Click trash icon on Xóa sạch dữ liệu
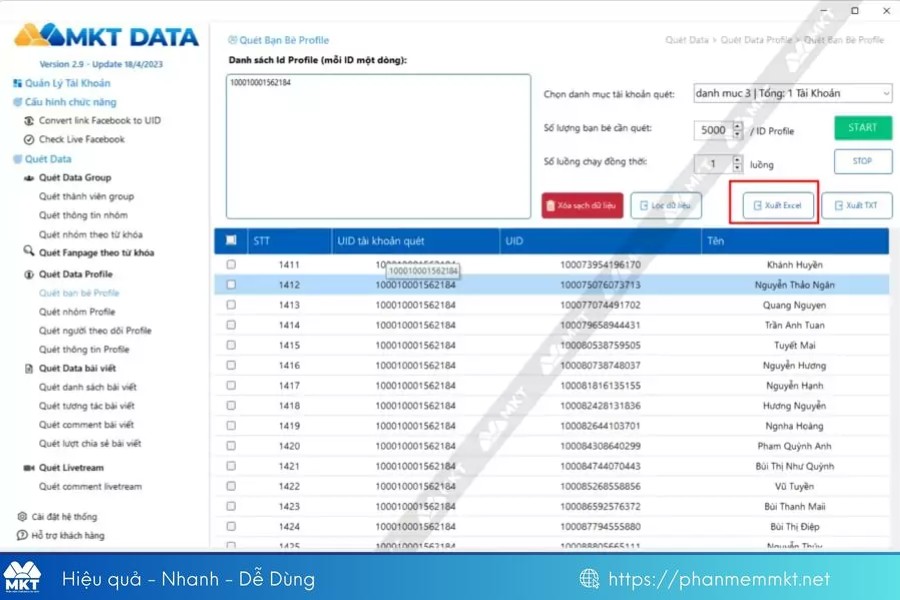 (x=549, y=206)
